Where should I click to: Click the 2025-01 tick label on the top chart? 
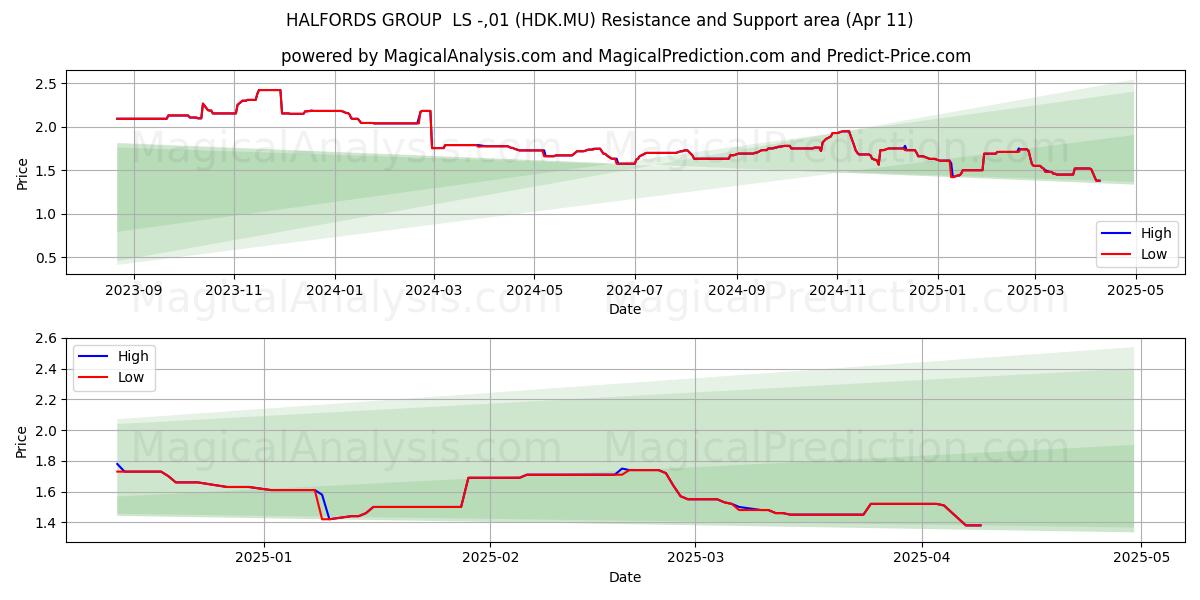(938, 290)
